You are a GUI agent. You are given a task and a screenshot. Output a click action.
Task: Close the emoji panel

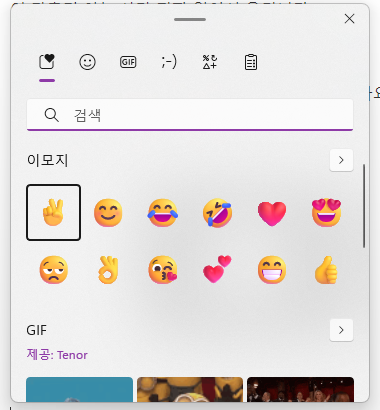pyautogui.click(x=349, y=19)
